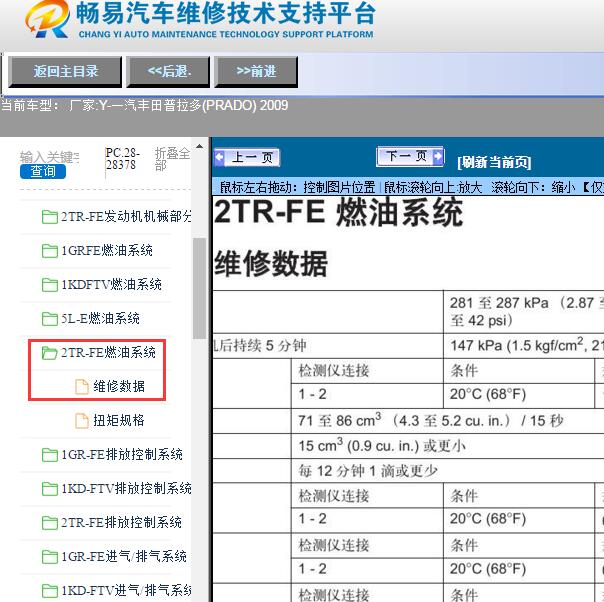Open folder icon of 2TR-FE排放控制系统
Image resolution: width=604 pixels, height=602 pixels.
click(x=49, y=523)
